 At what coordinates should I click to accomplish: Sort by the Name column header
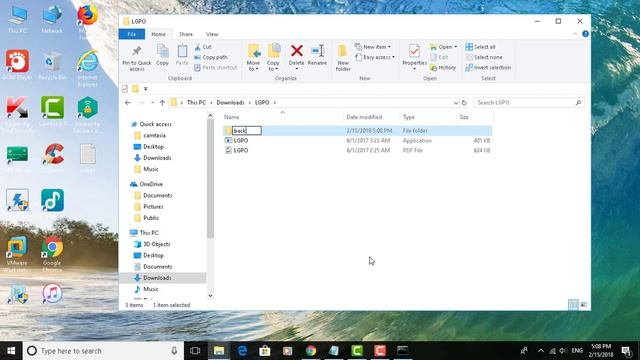pyautogui.click(x=282, y=117)
